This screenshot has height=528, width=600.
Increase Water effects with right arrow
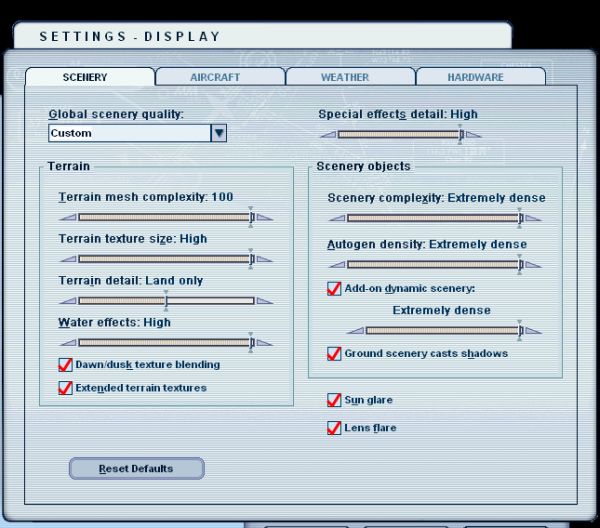(264, 343)
